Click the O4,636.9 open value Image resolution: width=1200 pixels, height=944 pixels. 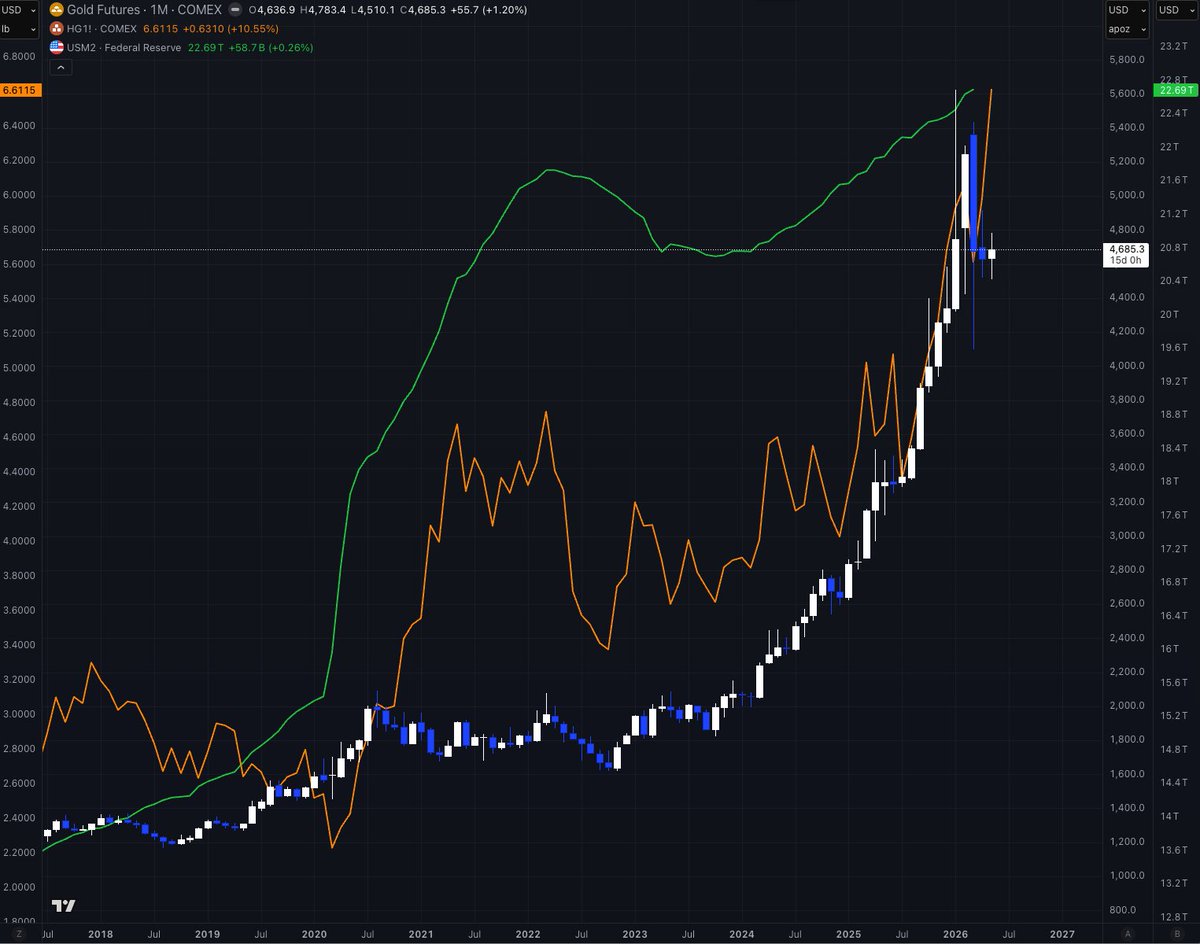[273, 10]
